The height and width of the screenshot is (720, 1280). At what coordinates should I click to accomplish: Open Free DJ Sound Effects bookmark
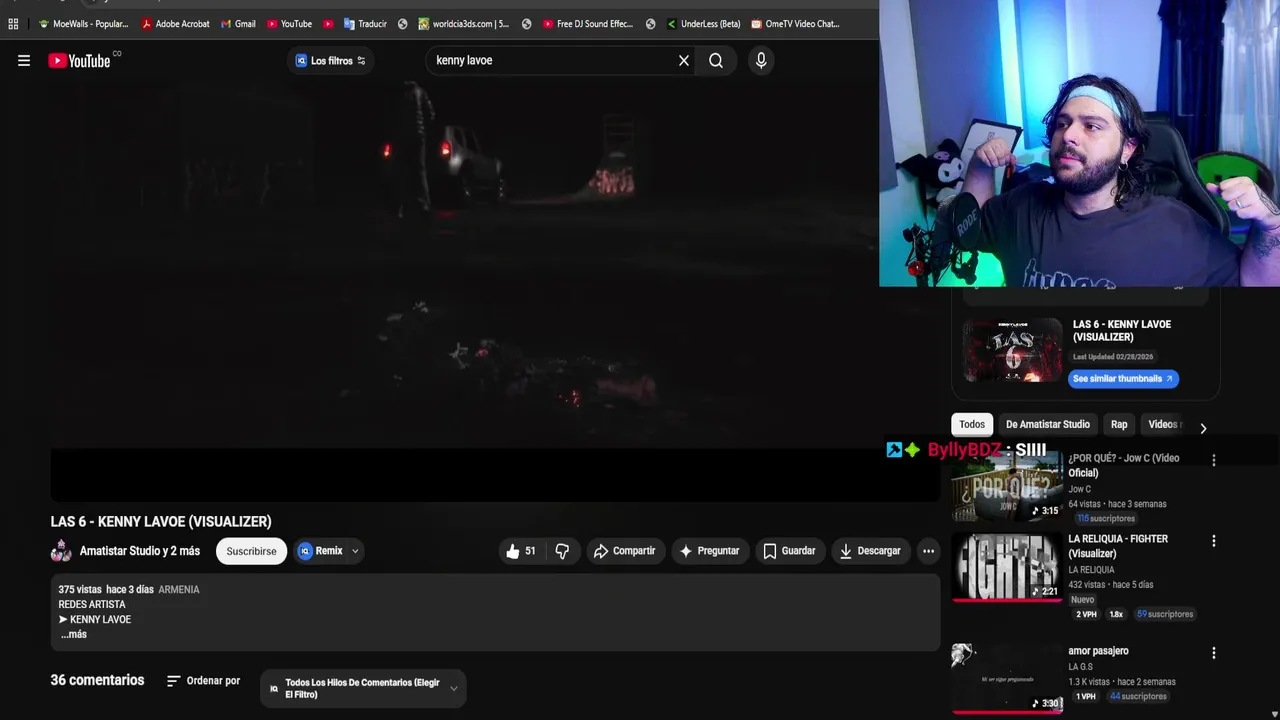[x=588, y=24]
